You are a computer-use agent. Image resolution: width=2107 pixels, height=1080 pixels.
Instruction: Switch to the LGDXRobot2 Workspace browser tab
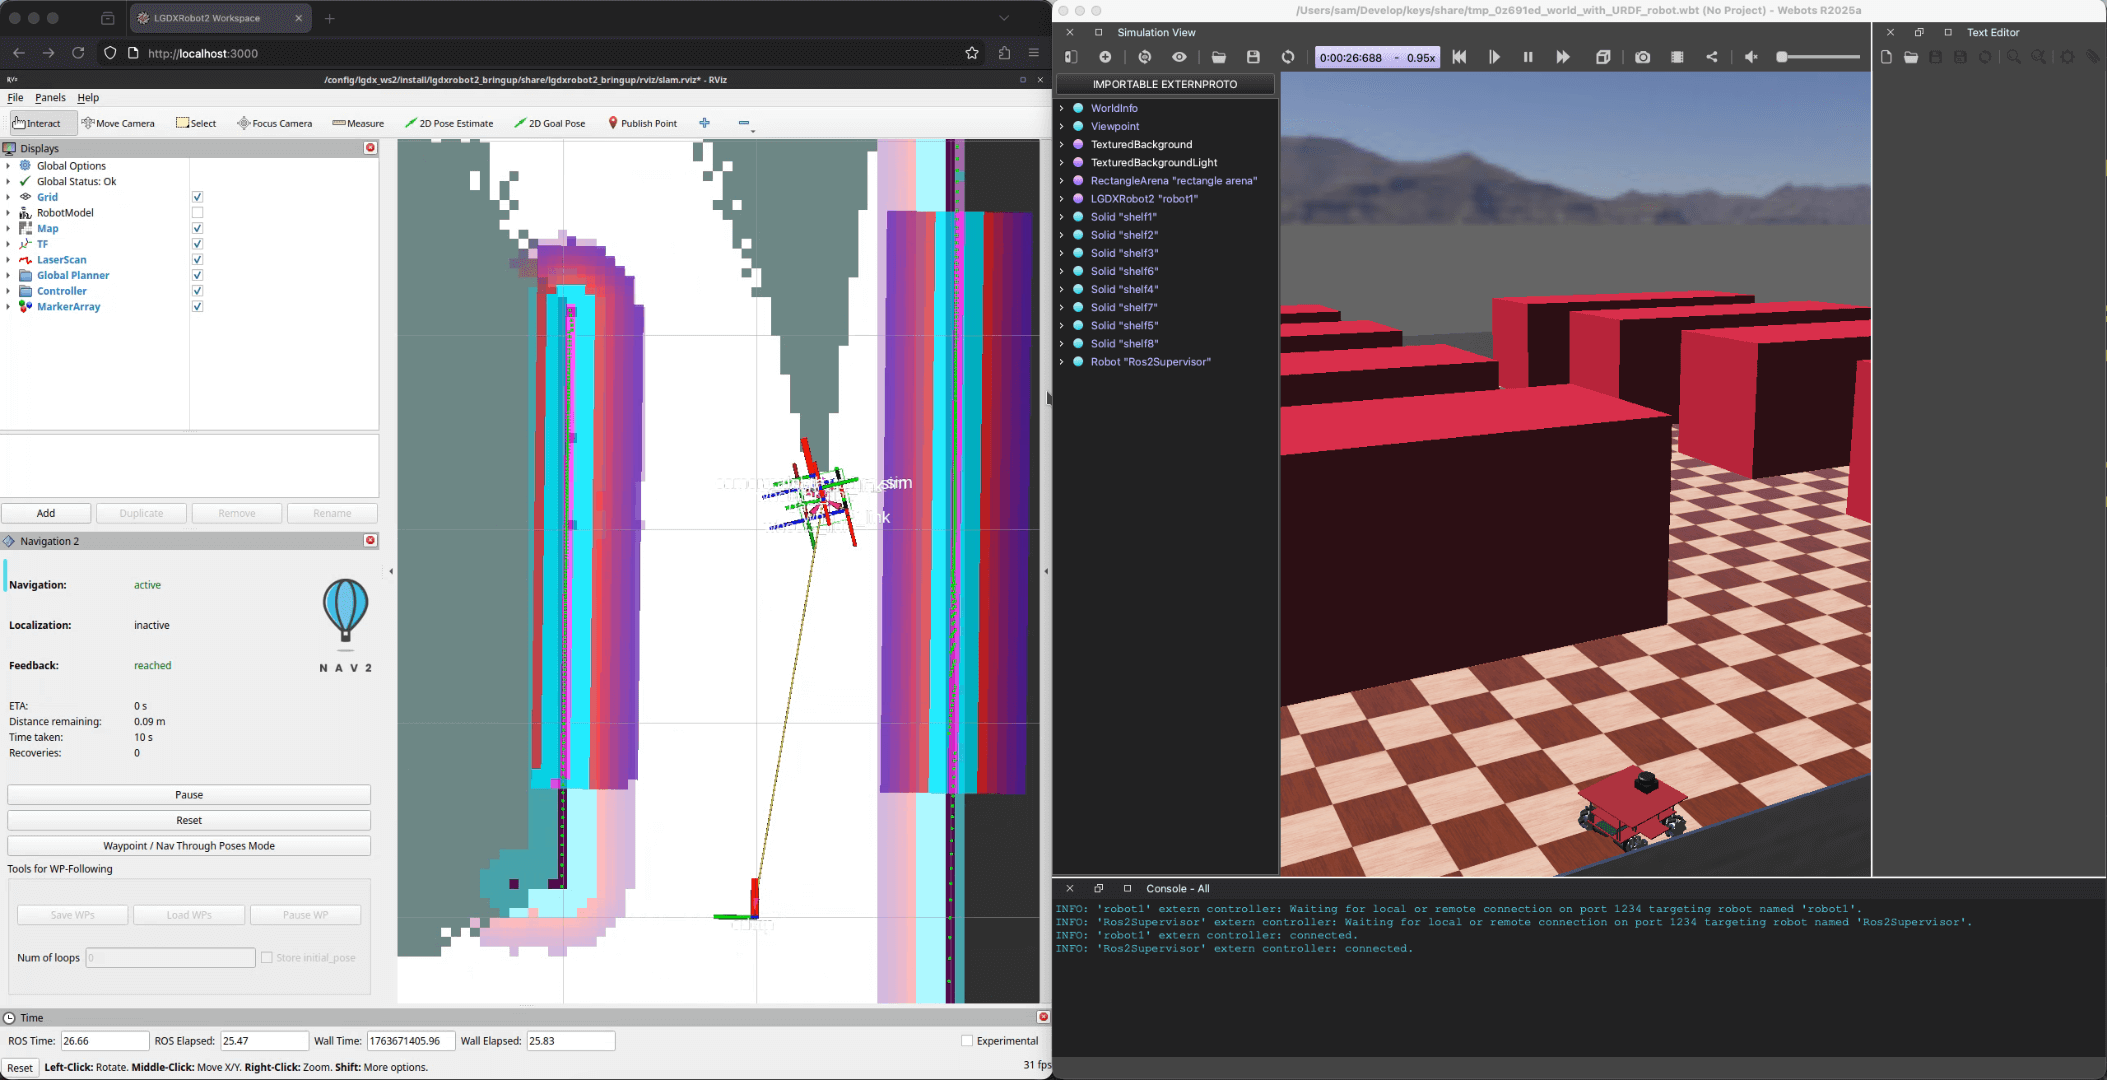207,17
